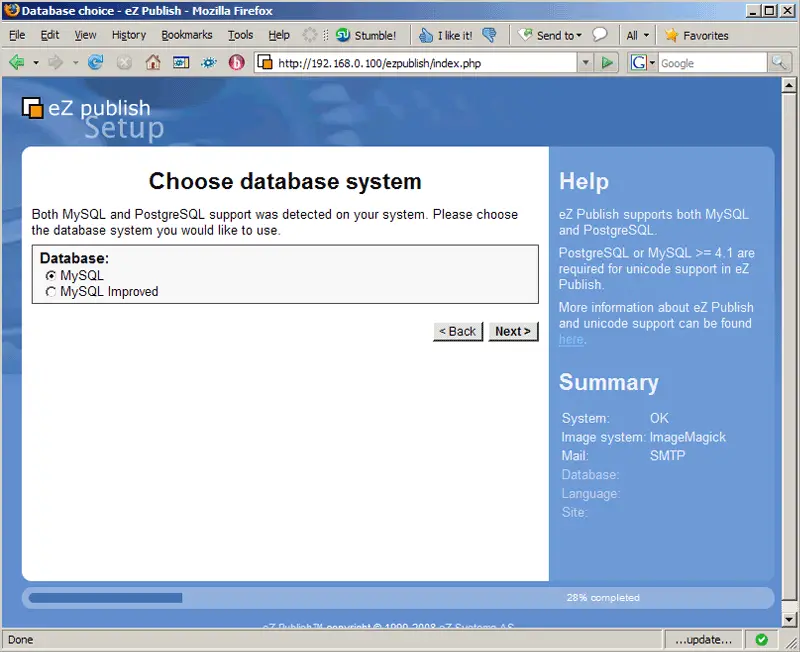Click the < Back button
The width and height of the screenshot is (800, 652).
pos(458,332)
